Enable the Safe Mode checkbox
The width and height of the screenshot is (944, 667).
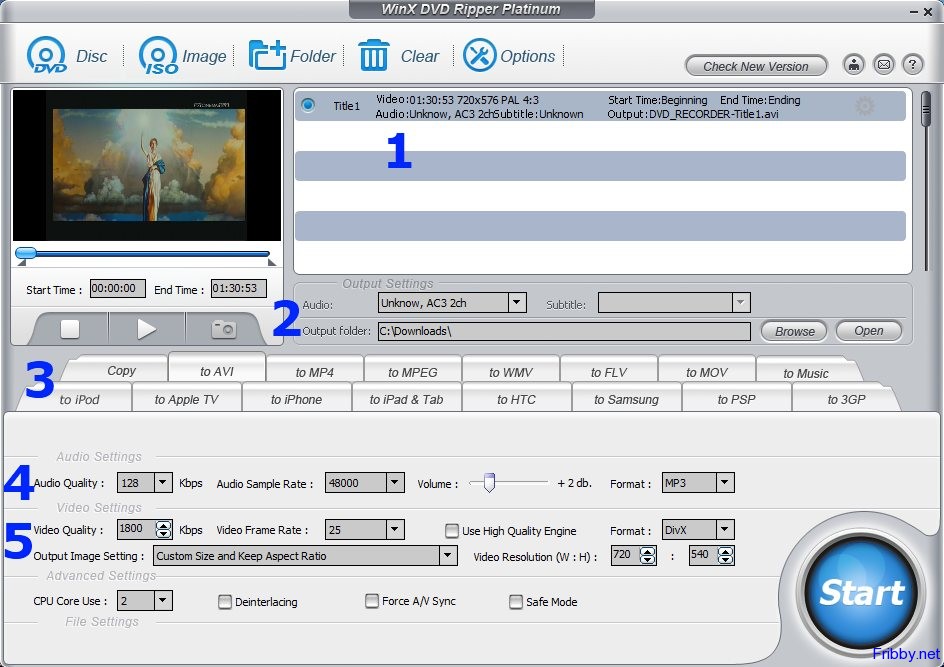point(516,601)
